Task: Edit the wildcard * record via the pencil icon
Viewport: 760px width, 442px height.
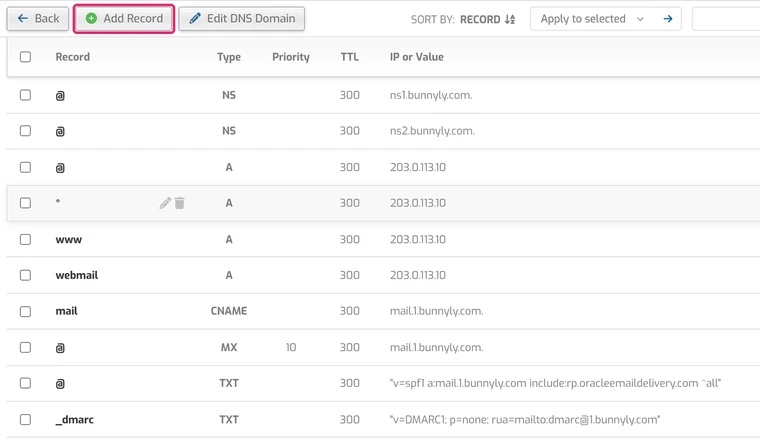Action: pos(165,203)
